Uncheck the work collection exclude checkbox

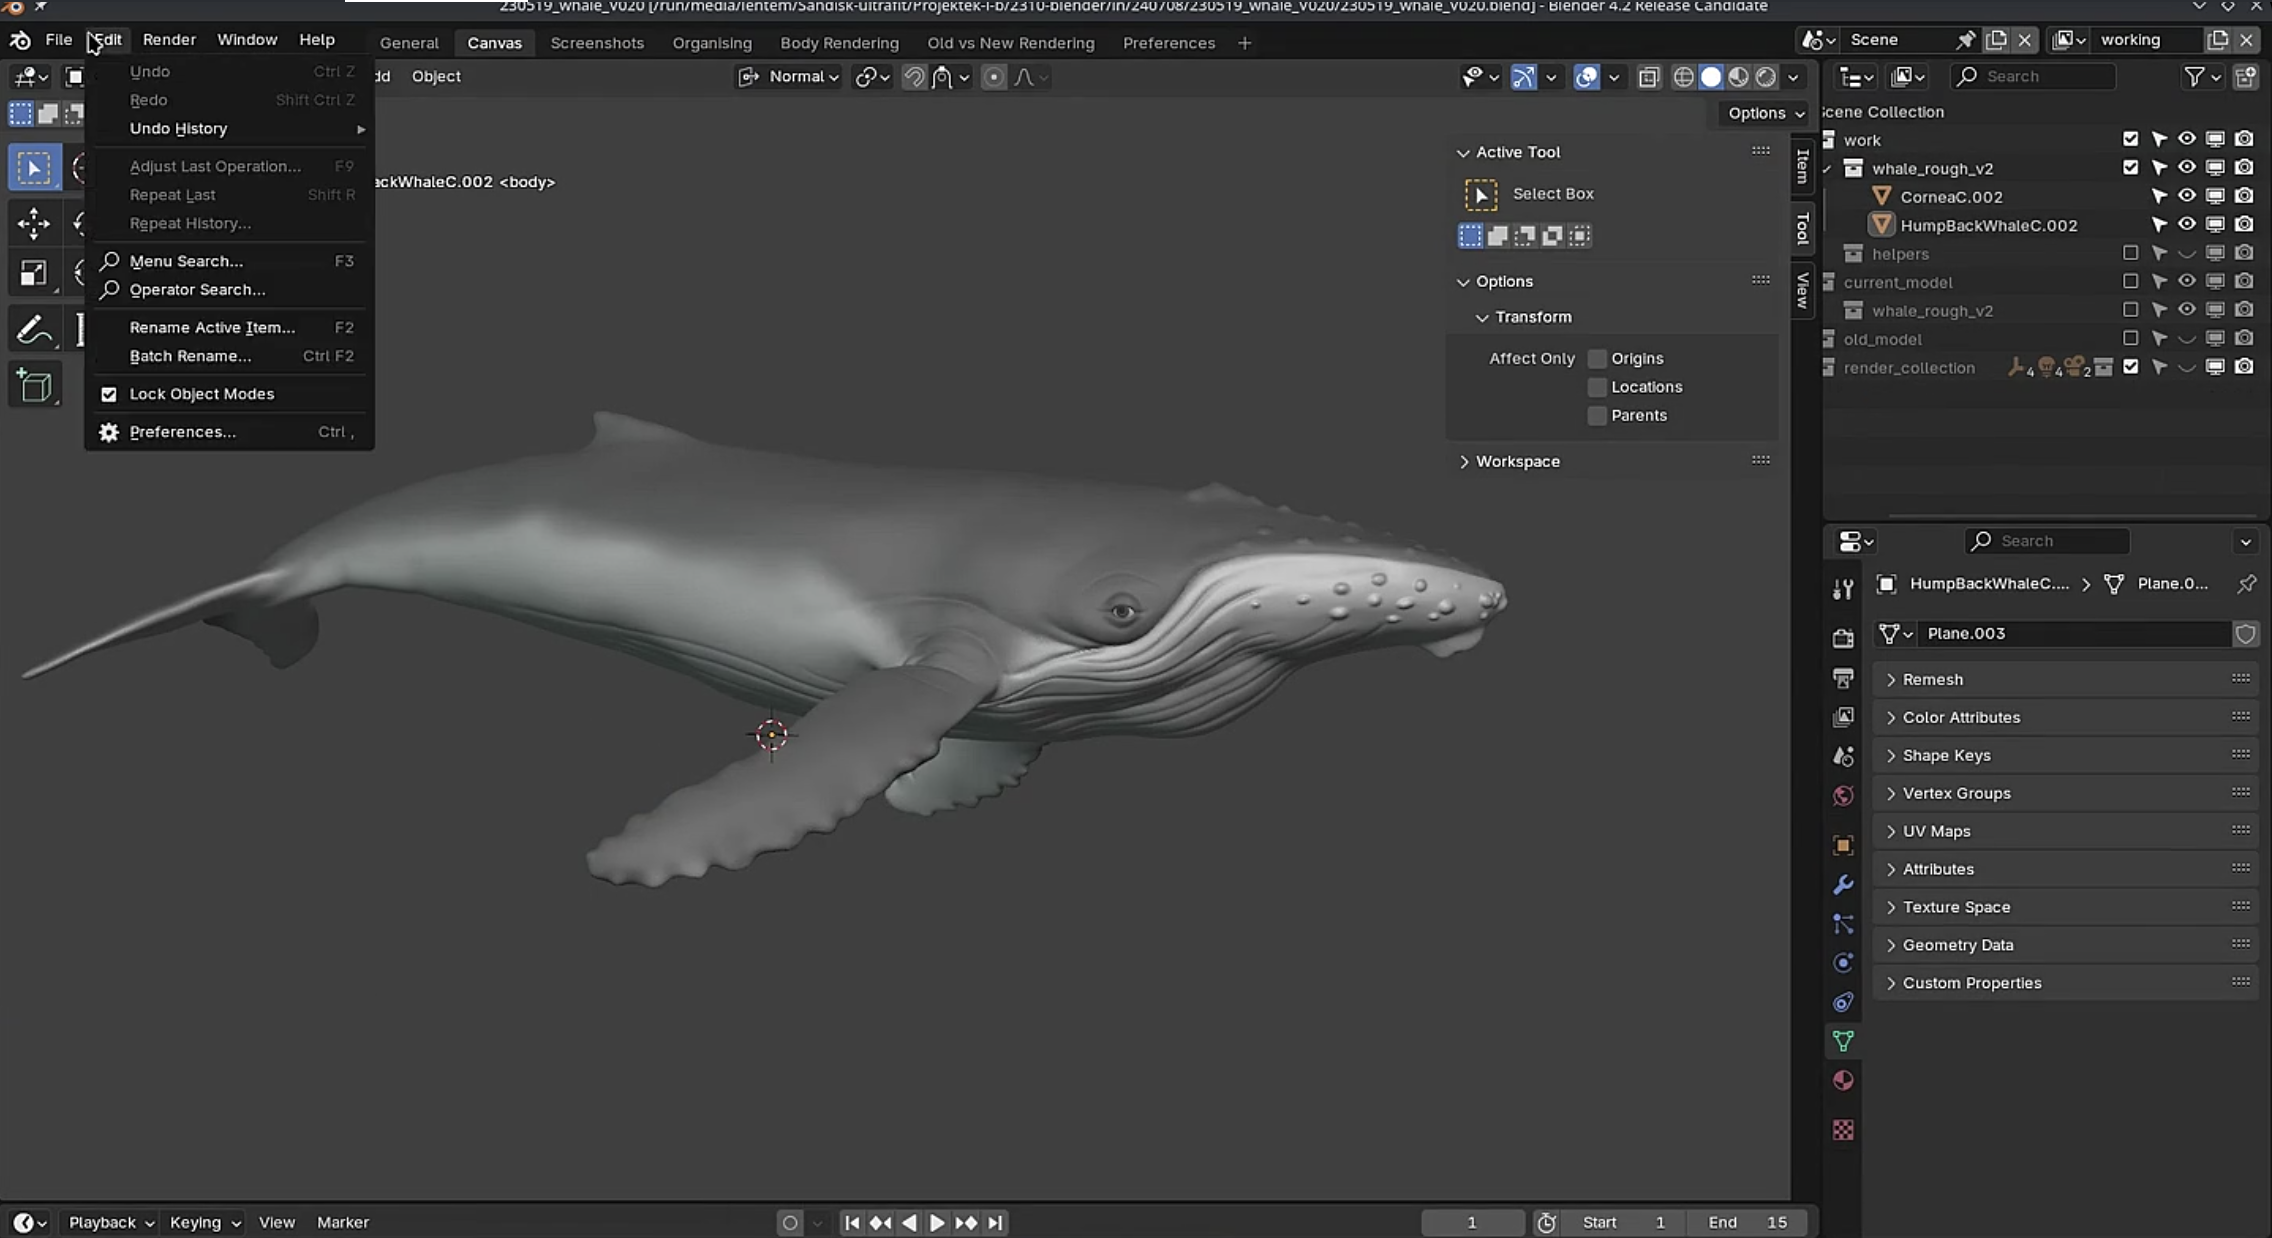pyautogui.click(x=2130, y=139)
